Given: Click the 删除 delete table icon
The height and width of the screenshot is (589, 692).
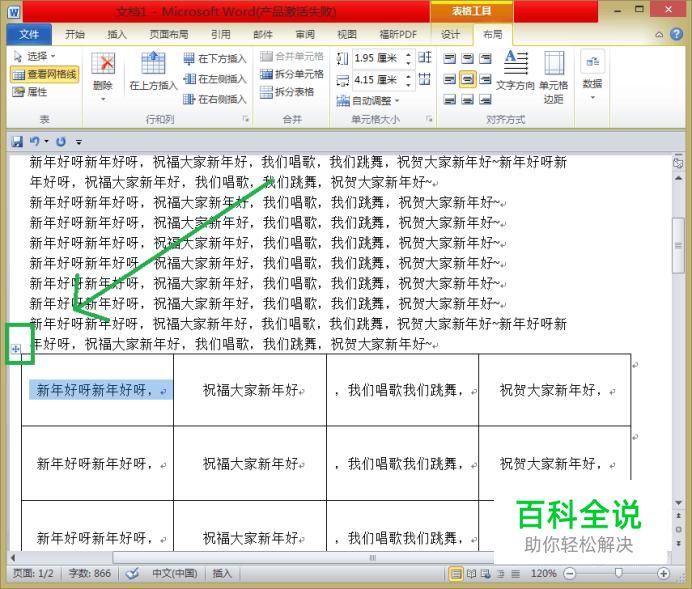Looking at the screenshot, I should [103, 63].
